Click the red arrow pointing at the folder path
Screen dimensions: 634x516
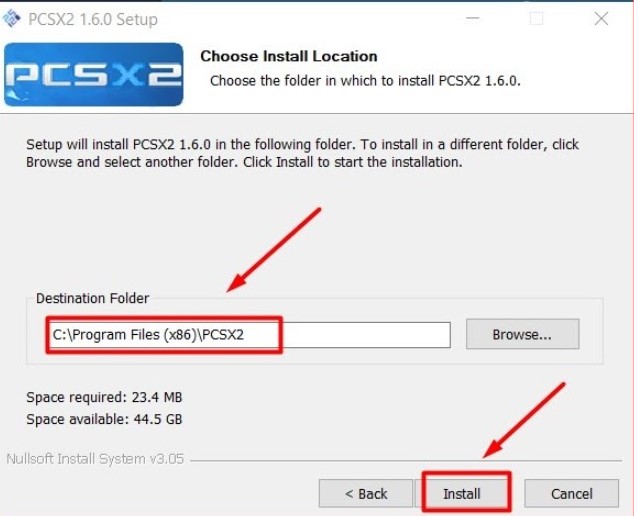[x=273, y=249]
